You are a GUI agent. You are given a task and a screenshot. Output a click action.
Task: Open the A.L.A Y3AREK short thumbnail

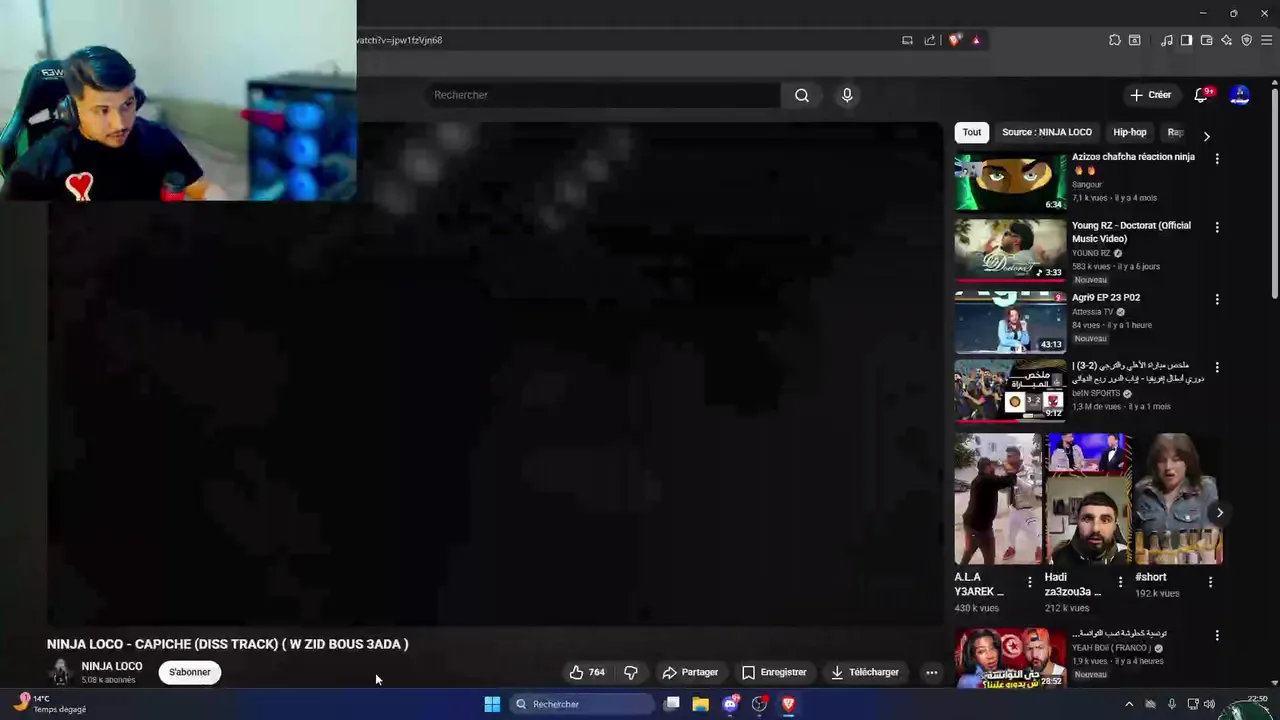pyautogui.click(x=998, y=498)
